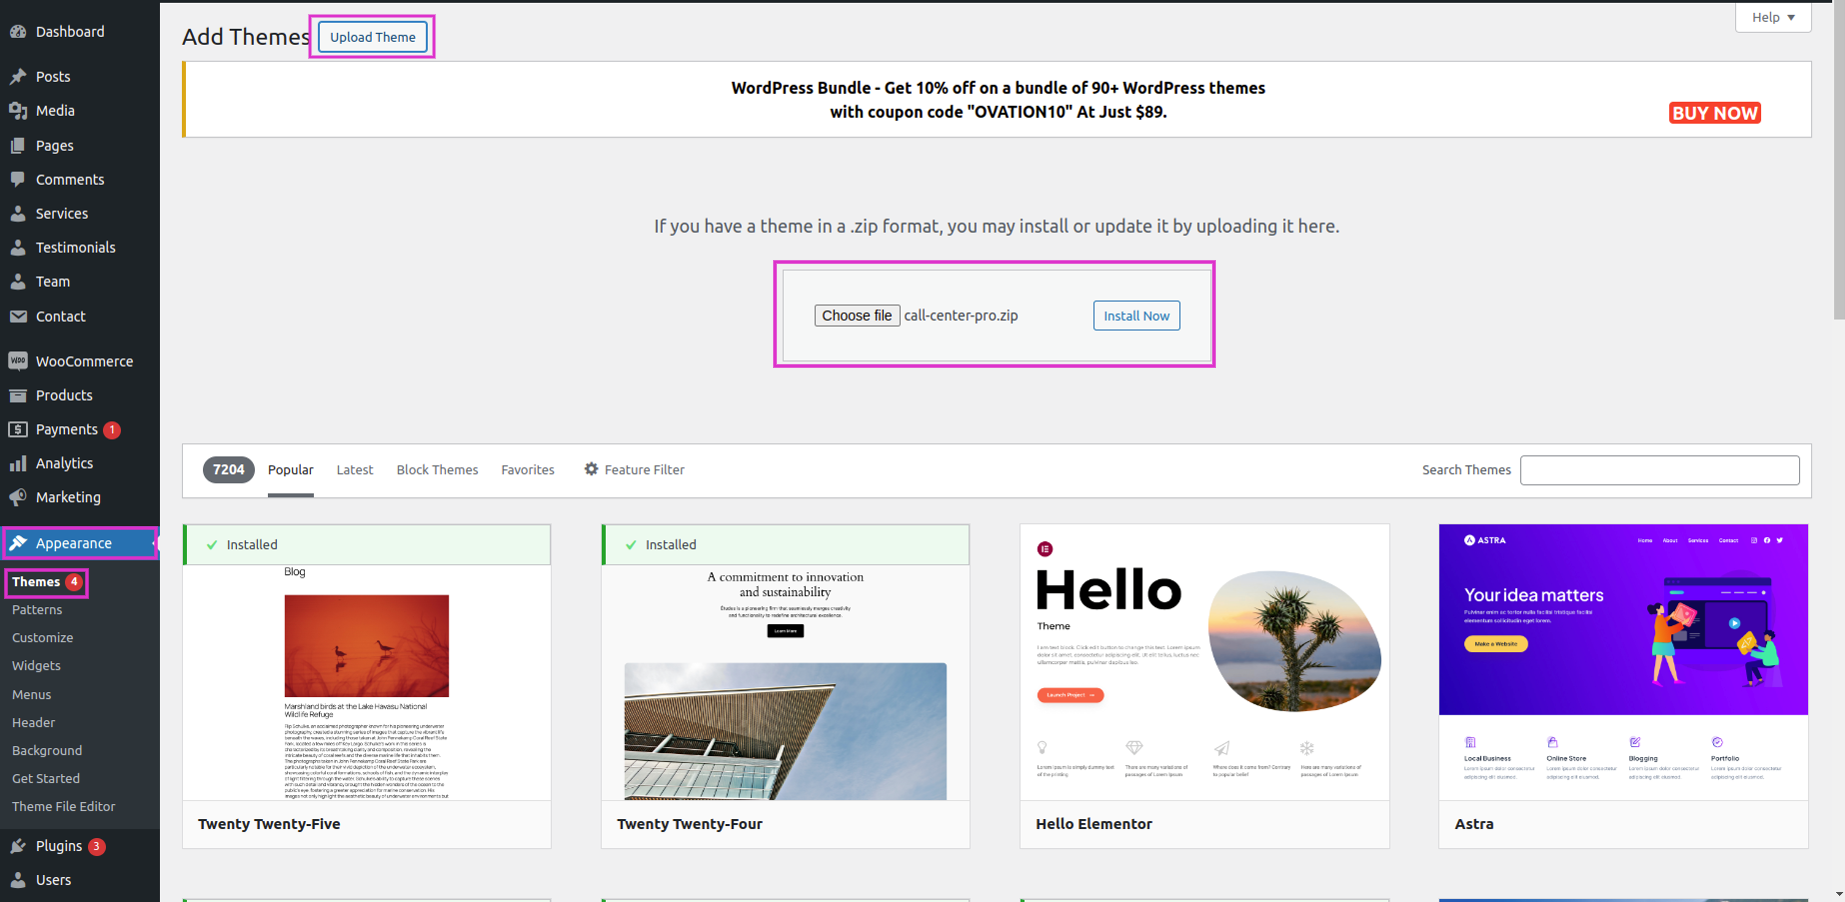Click the Choose file button
Screen dimensions: 1845x902
[857, 316]
